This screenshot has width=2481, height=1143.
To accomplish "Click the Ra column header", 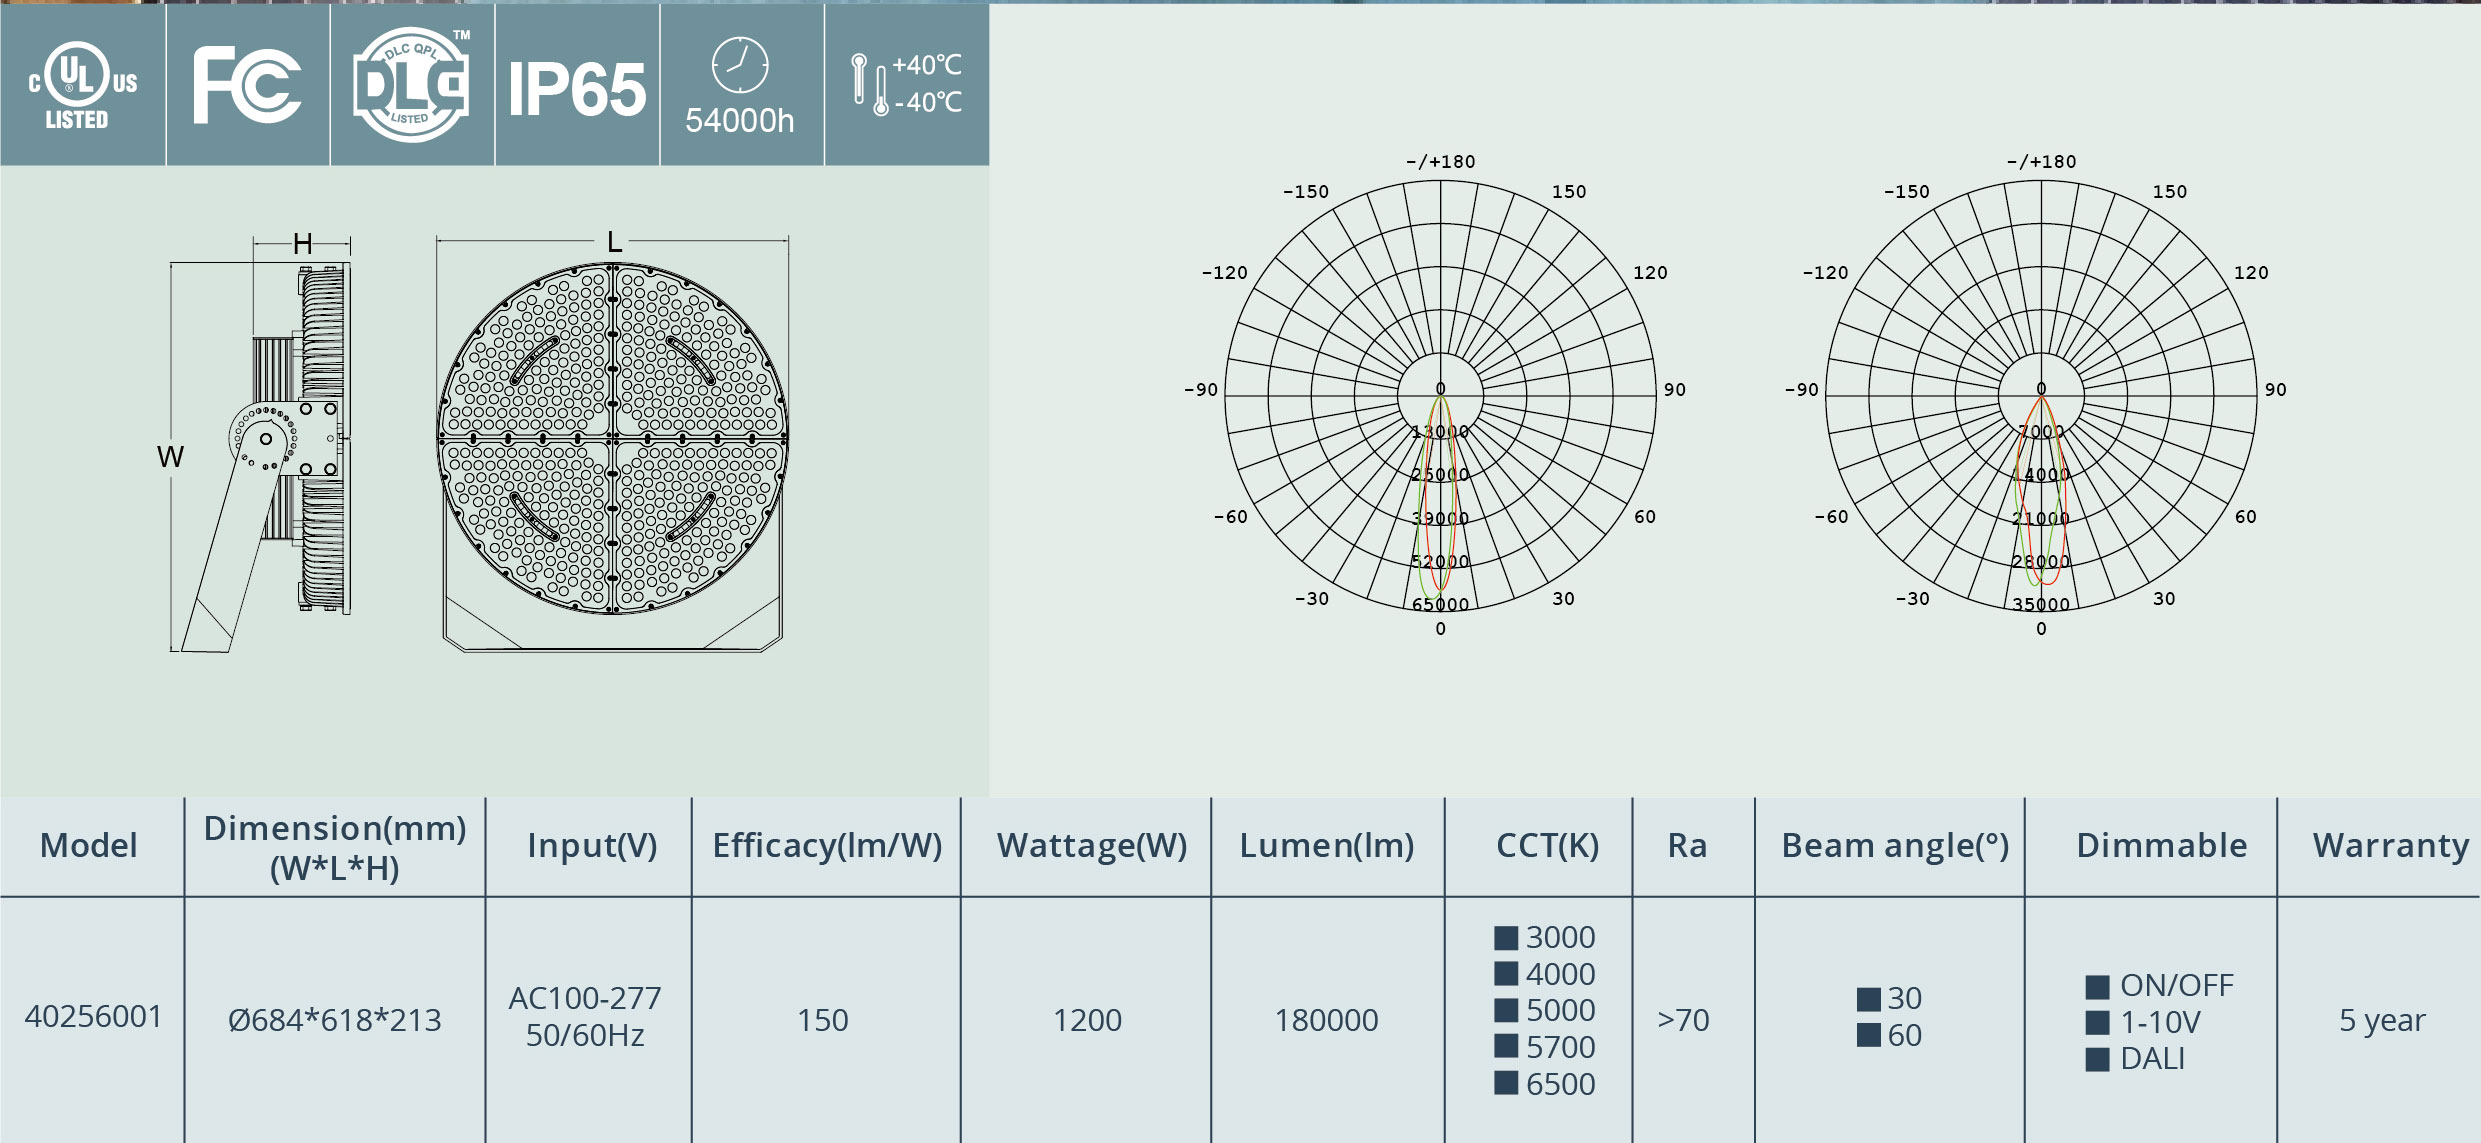I will point(1687,846).
